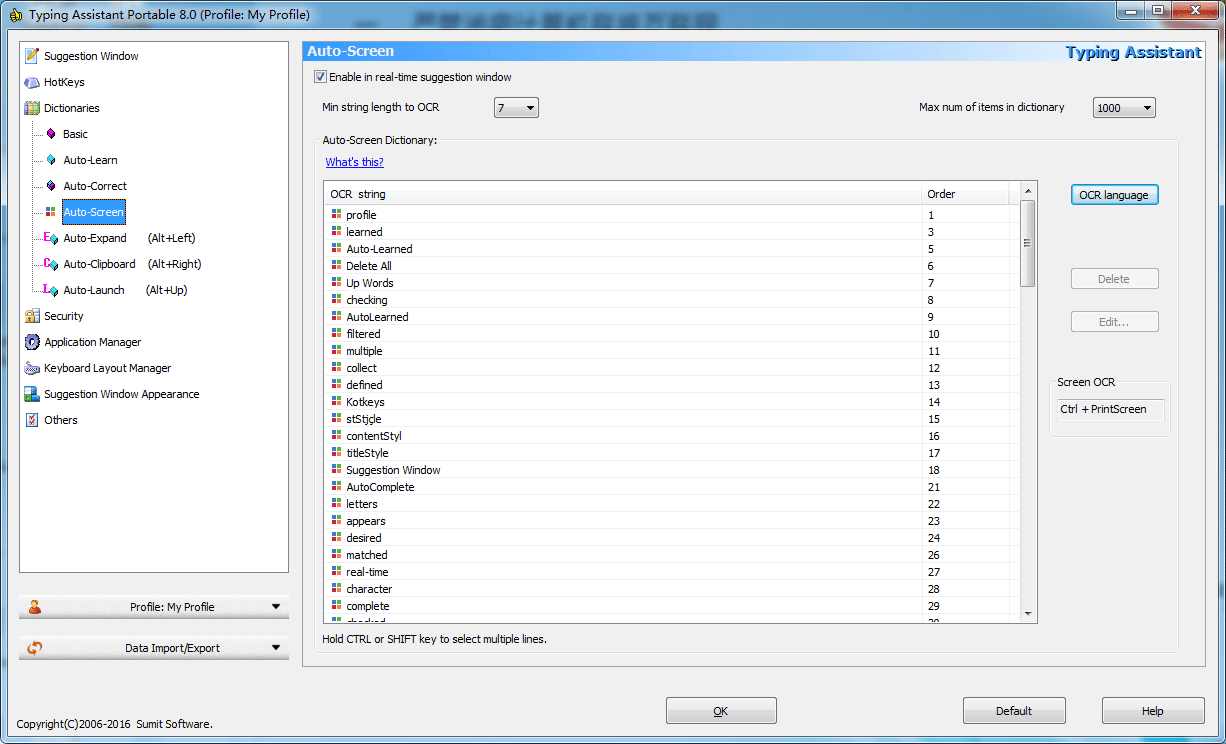
Task: Expand the Profile: My Profile dropdown
Action: [154, 607]
